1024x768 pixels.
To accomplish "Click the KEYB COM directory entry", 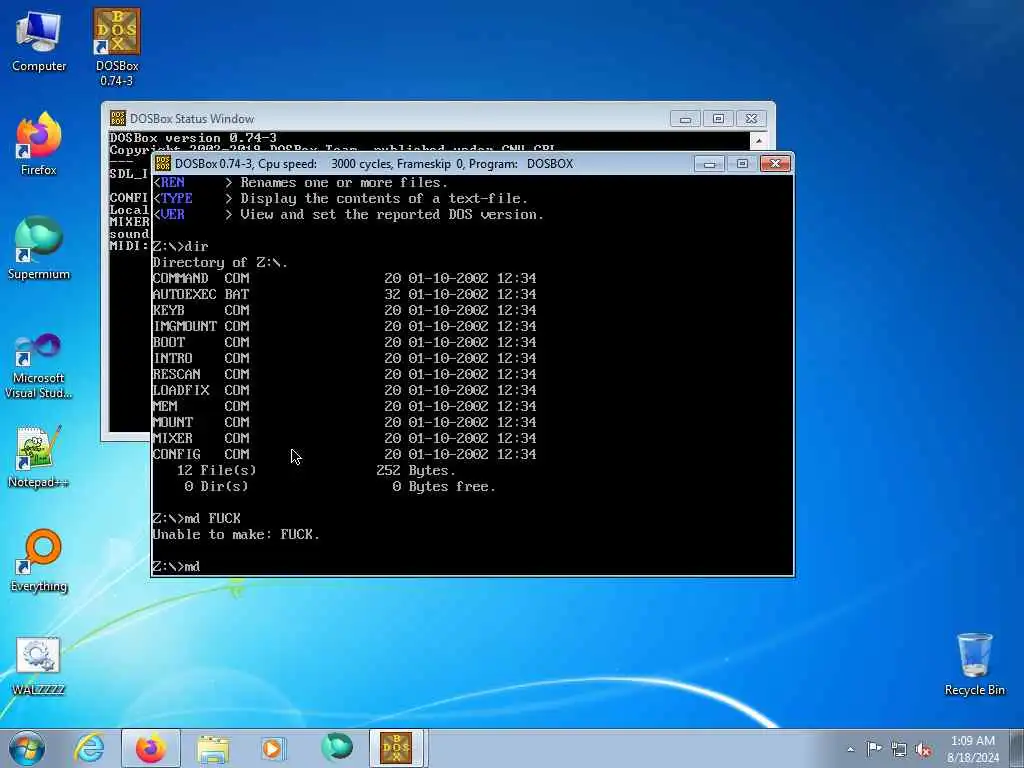I will pos(344,310).
